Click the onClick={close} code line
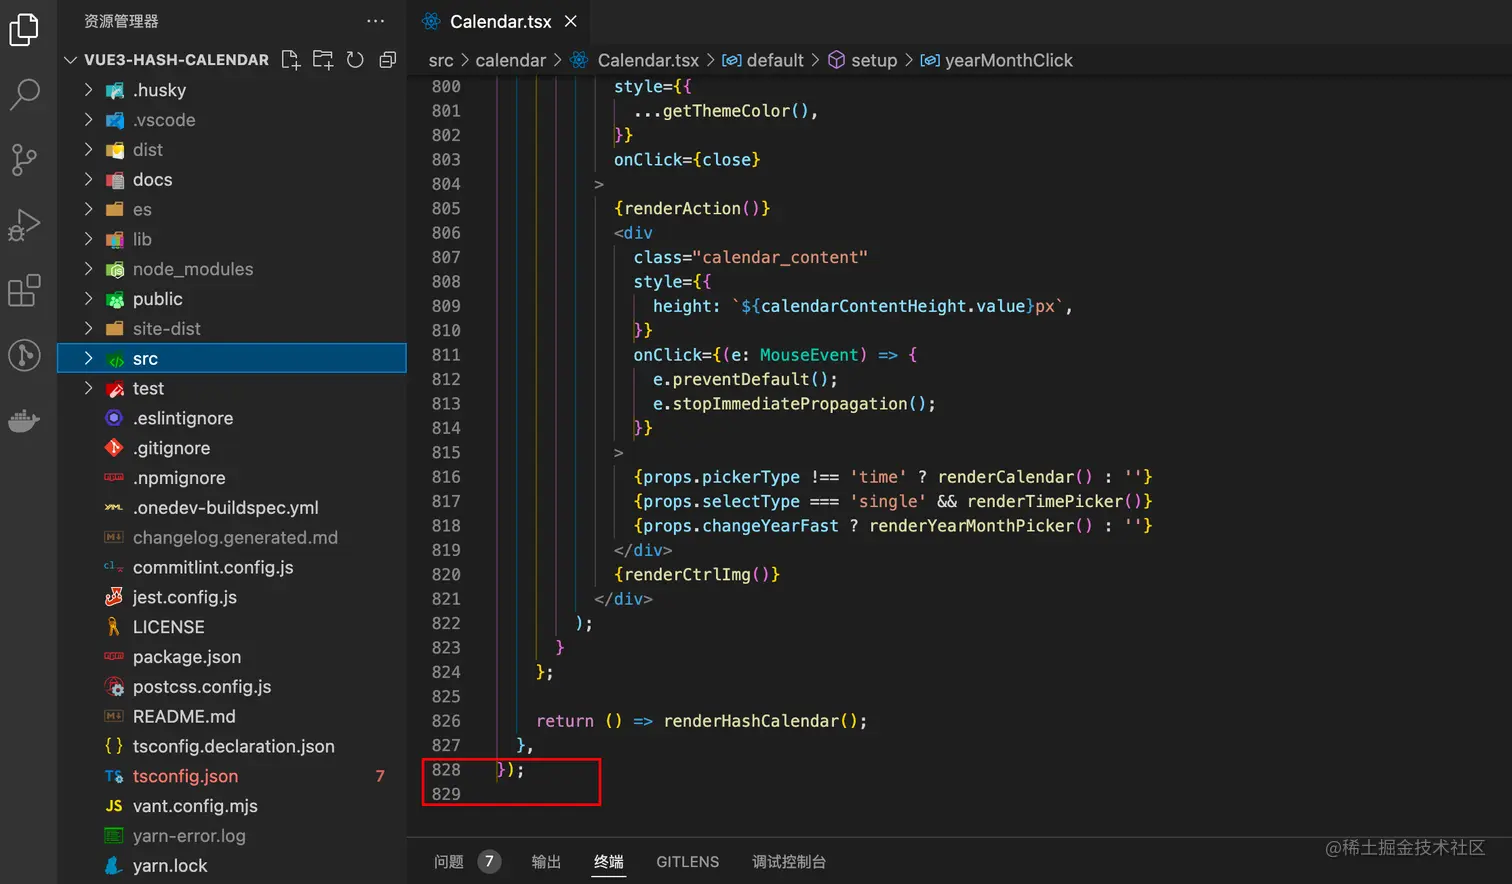 tap(687, 160)
